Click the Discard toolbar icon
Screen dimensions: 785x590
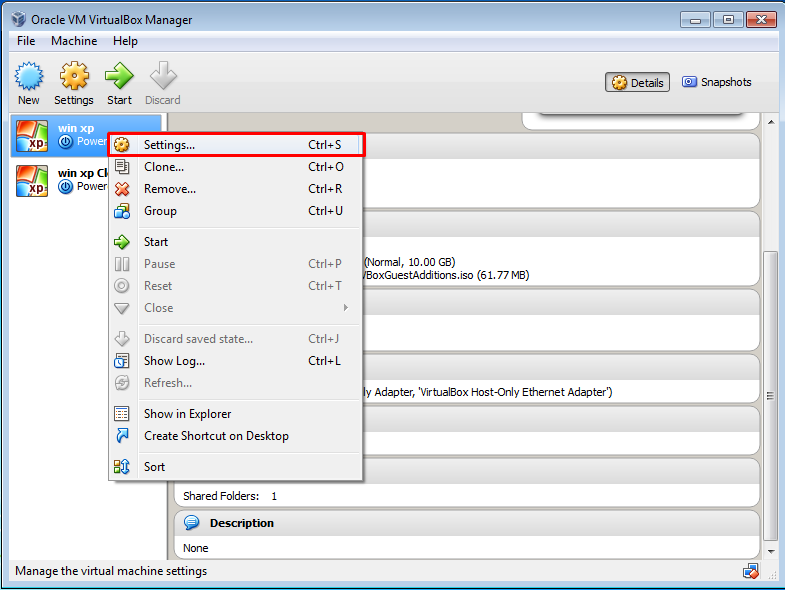pyautogui.click(x=163, y=76)
